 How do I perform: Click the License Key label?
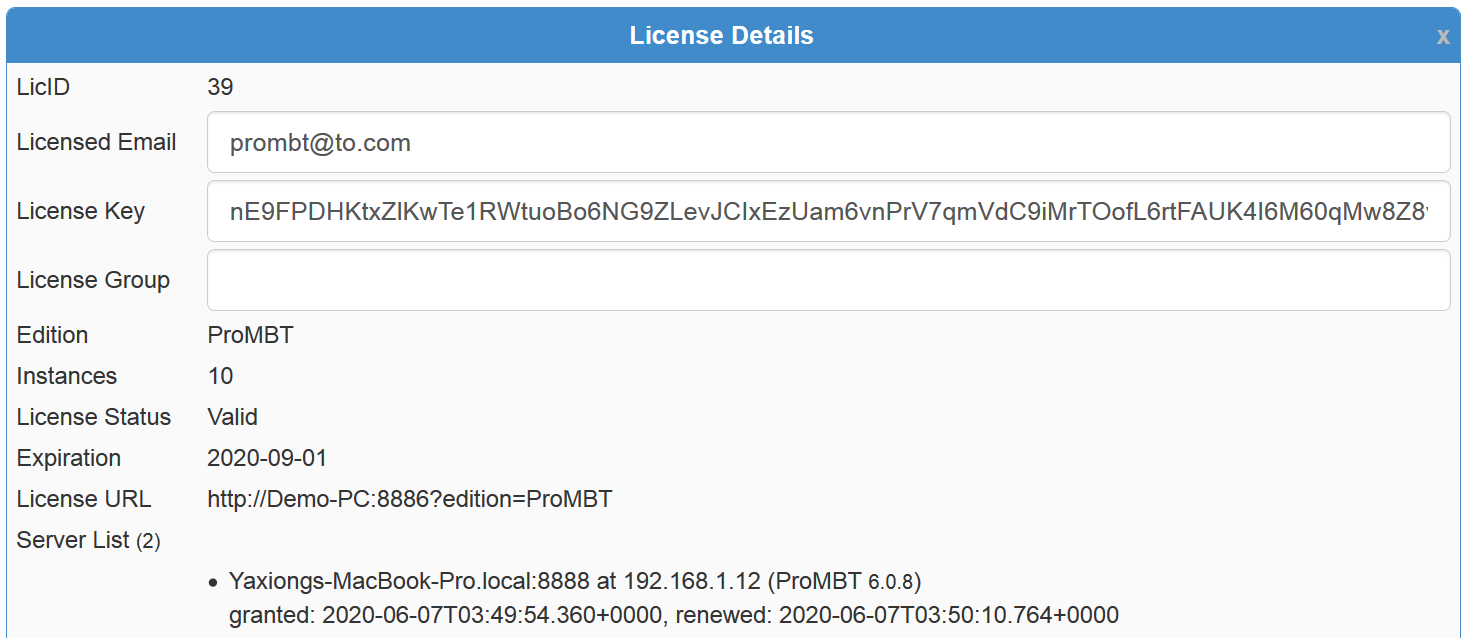click(81, 211)
